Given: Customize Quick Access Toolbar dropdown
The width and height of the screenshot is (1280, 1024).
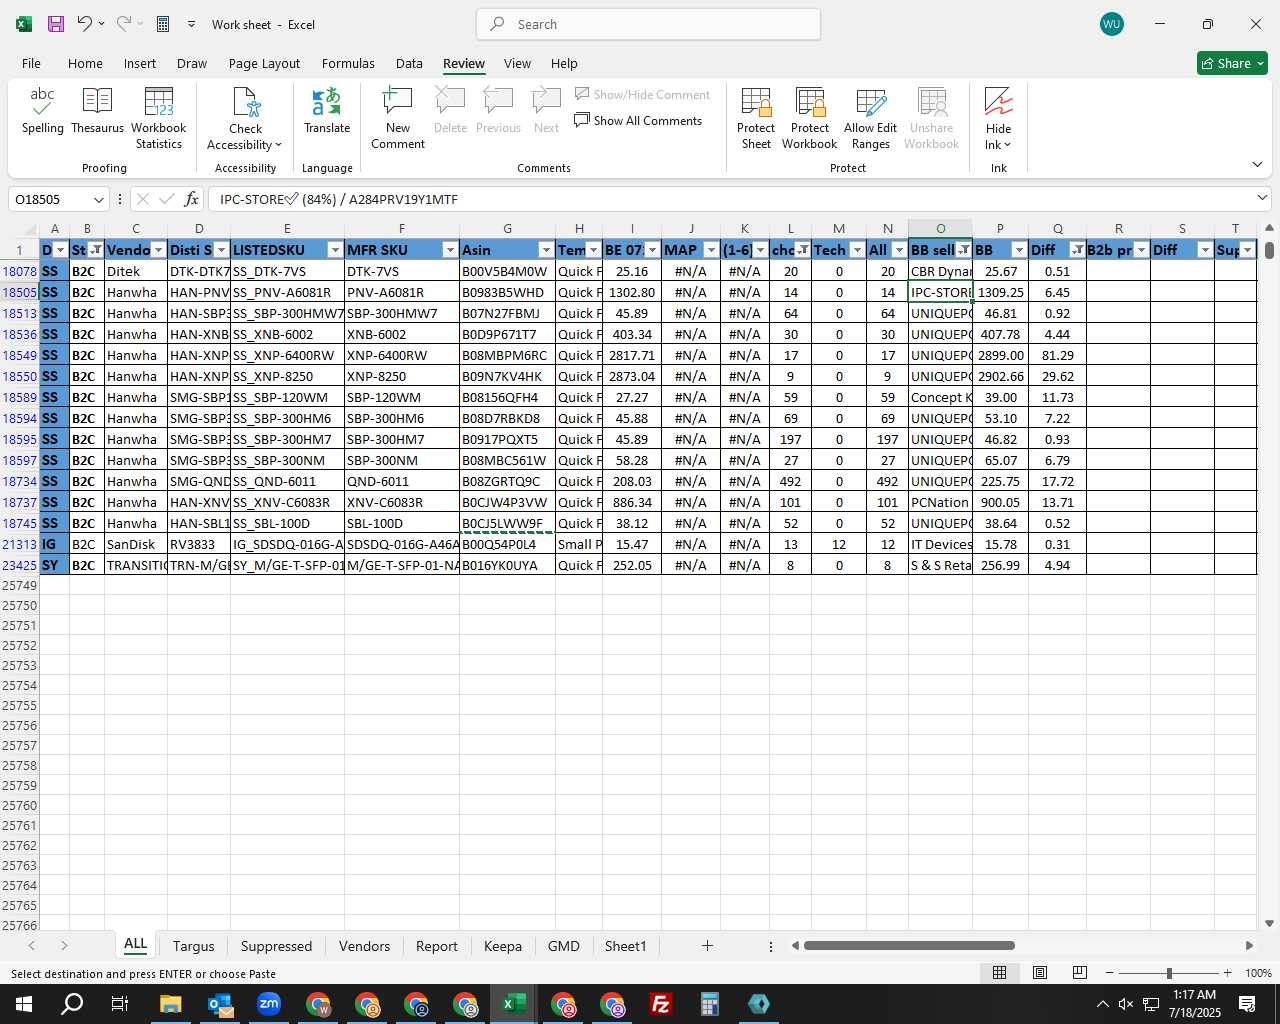Looking at the screenshot, I should pos(191,24).
